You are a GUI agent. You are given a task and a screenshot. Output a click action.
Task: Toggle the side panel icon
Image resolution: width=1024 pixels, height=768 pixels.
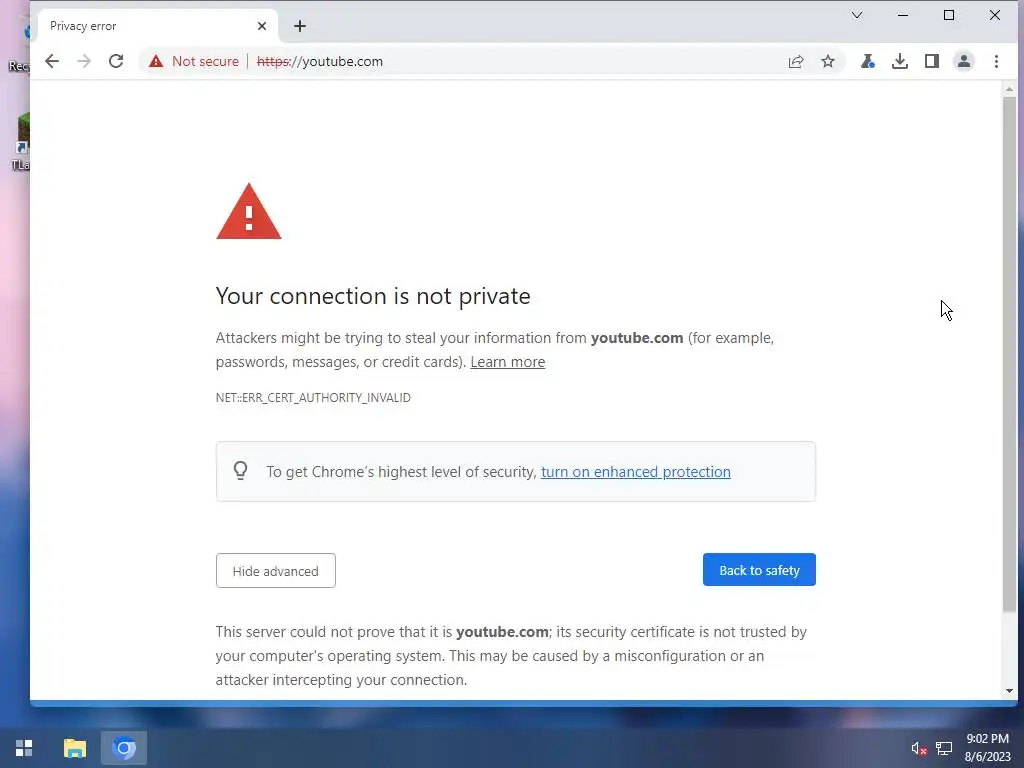pyautogui.click(x=932, y=61)
